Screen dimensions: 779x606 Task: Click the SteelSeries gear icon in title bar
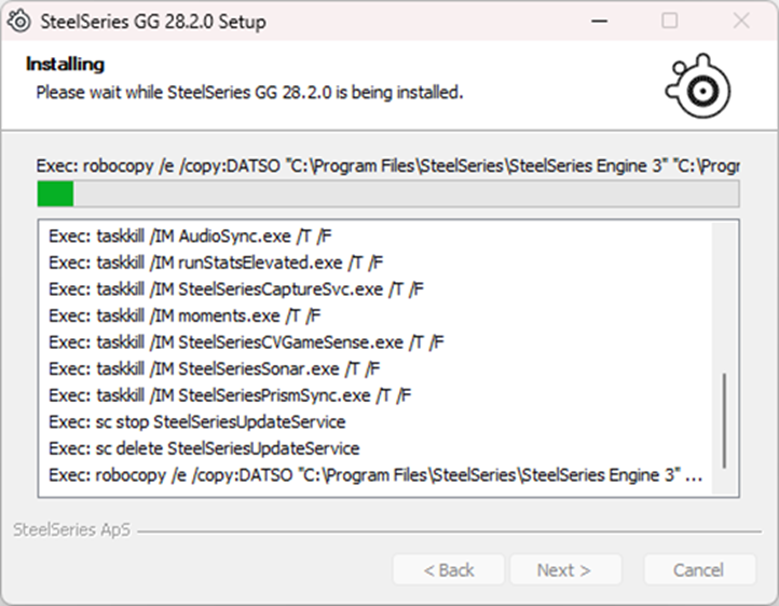[17, 21]
